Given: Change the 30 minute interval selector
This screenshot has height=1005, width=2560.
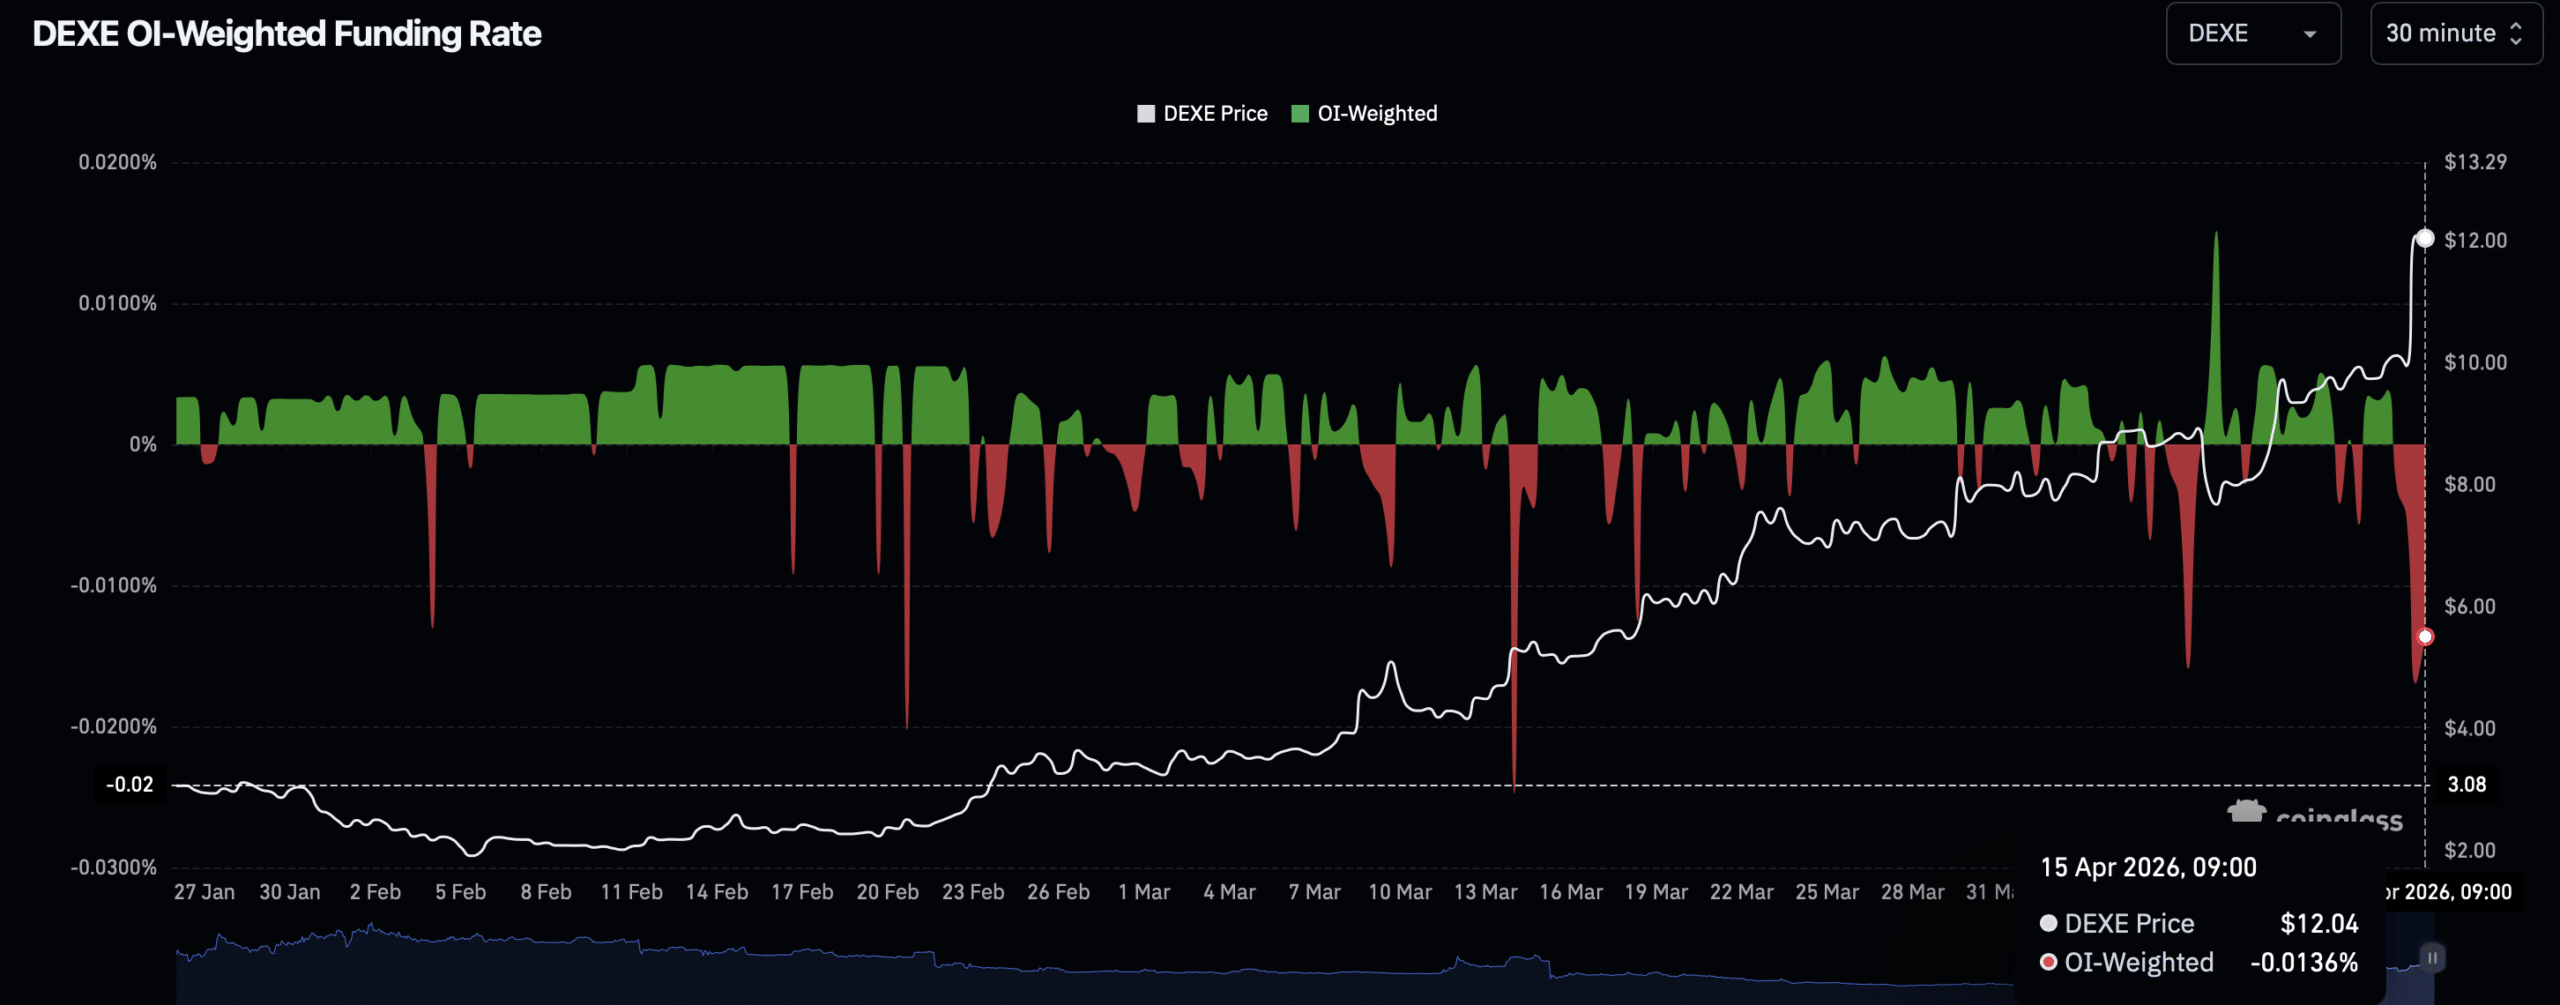Looking at the screenshot, I should coord(2456,33).
